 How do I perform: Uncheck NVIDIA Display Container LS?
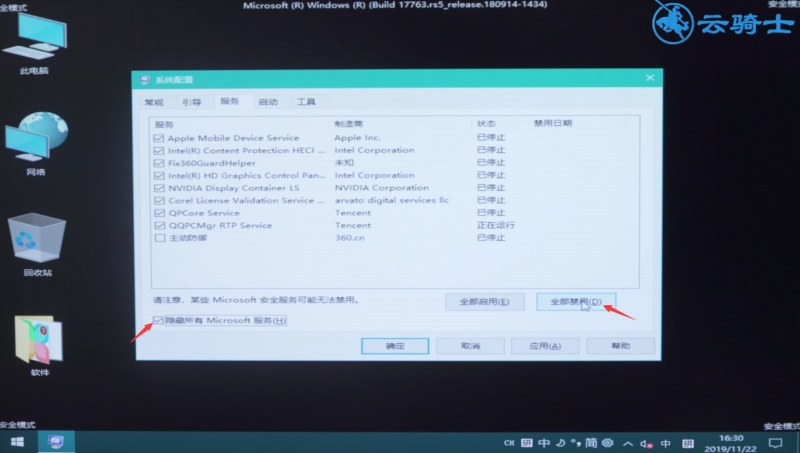tap(159, 188)
